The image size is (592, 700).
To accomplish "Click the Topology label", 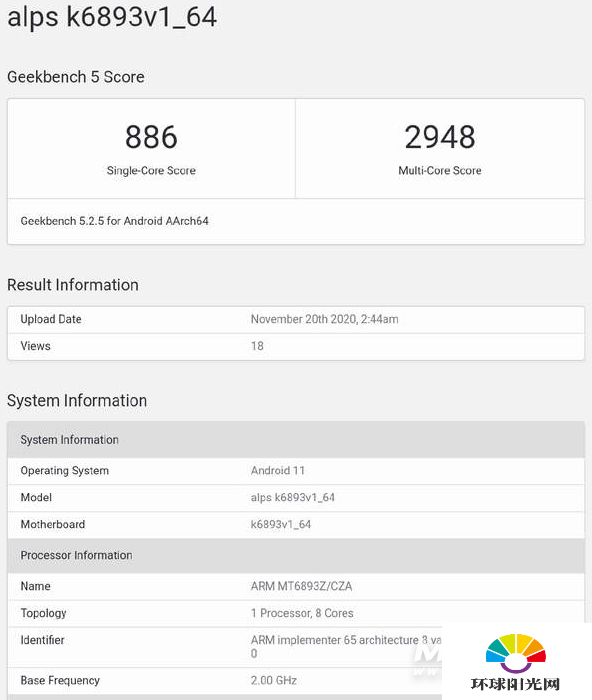I will click(43, 613).
